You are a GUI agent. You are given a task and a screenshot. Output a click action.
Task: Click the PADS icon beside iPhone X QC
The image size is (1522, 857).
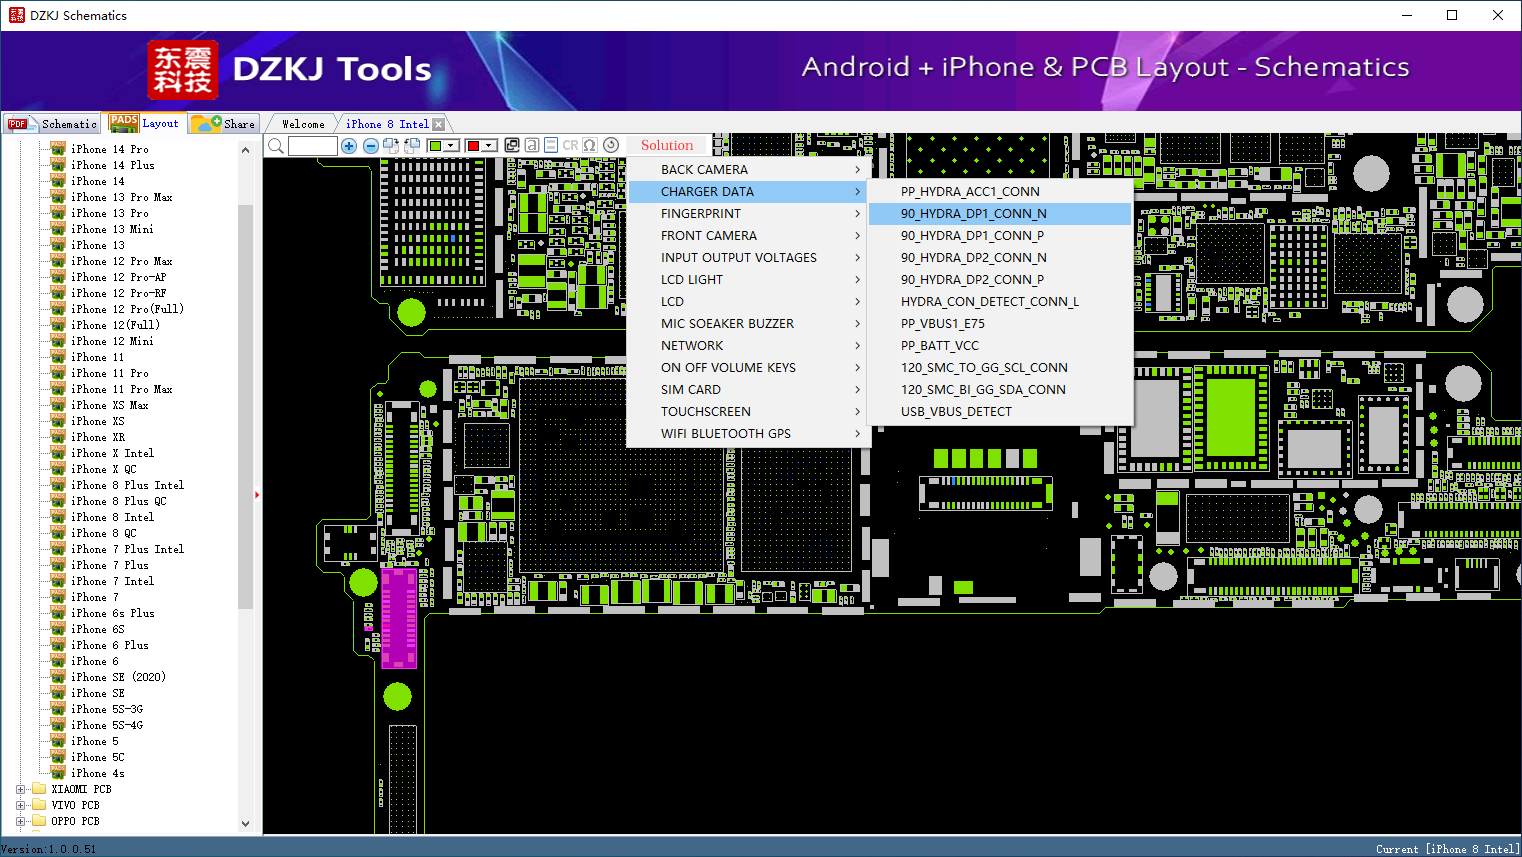[x=58, y=469]
